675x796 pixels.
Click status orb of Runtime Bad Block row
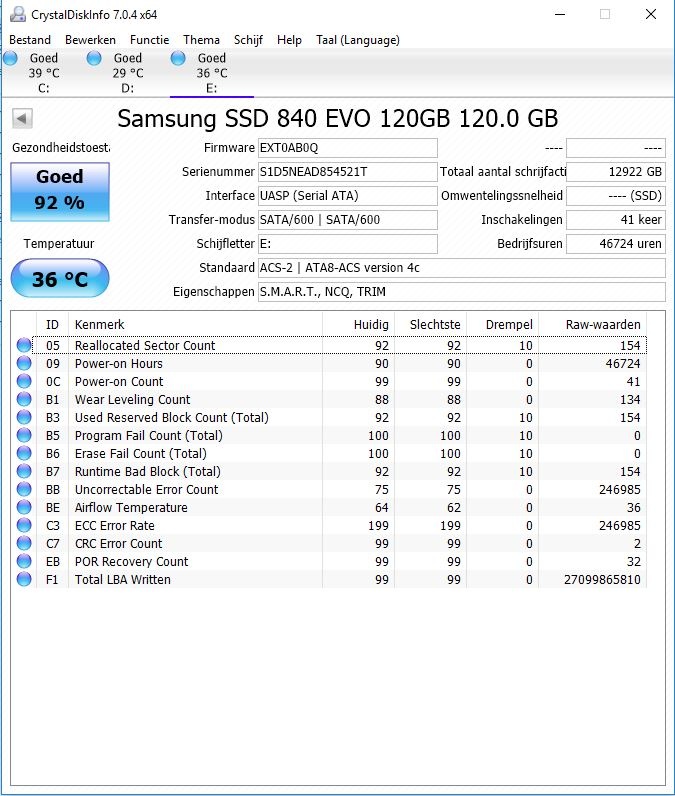pos(24,472)
